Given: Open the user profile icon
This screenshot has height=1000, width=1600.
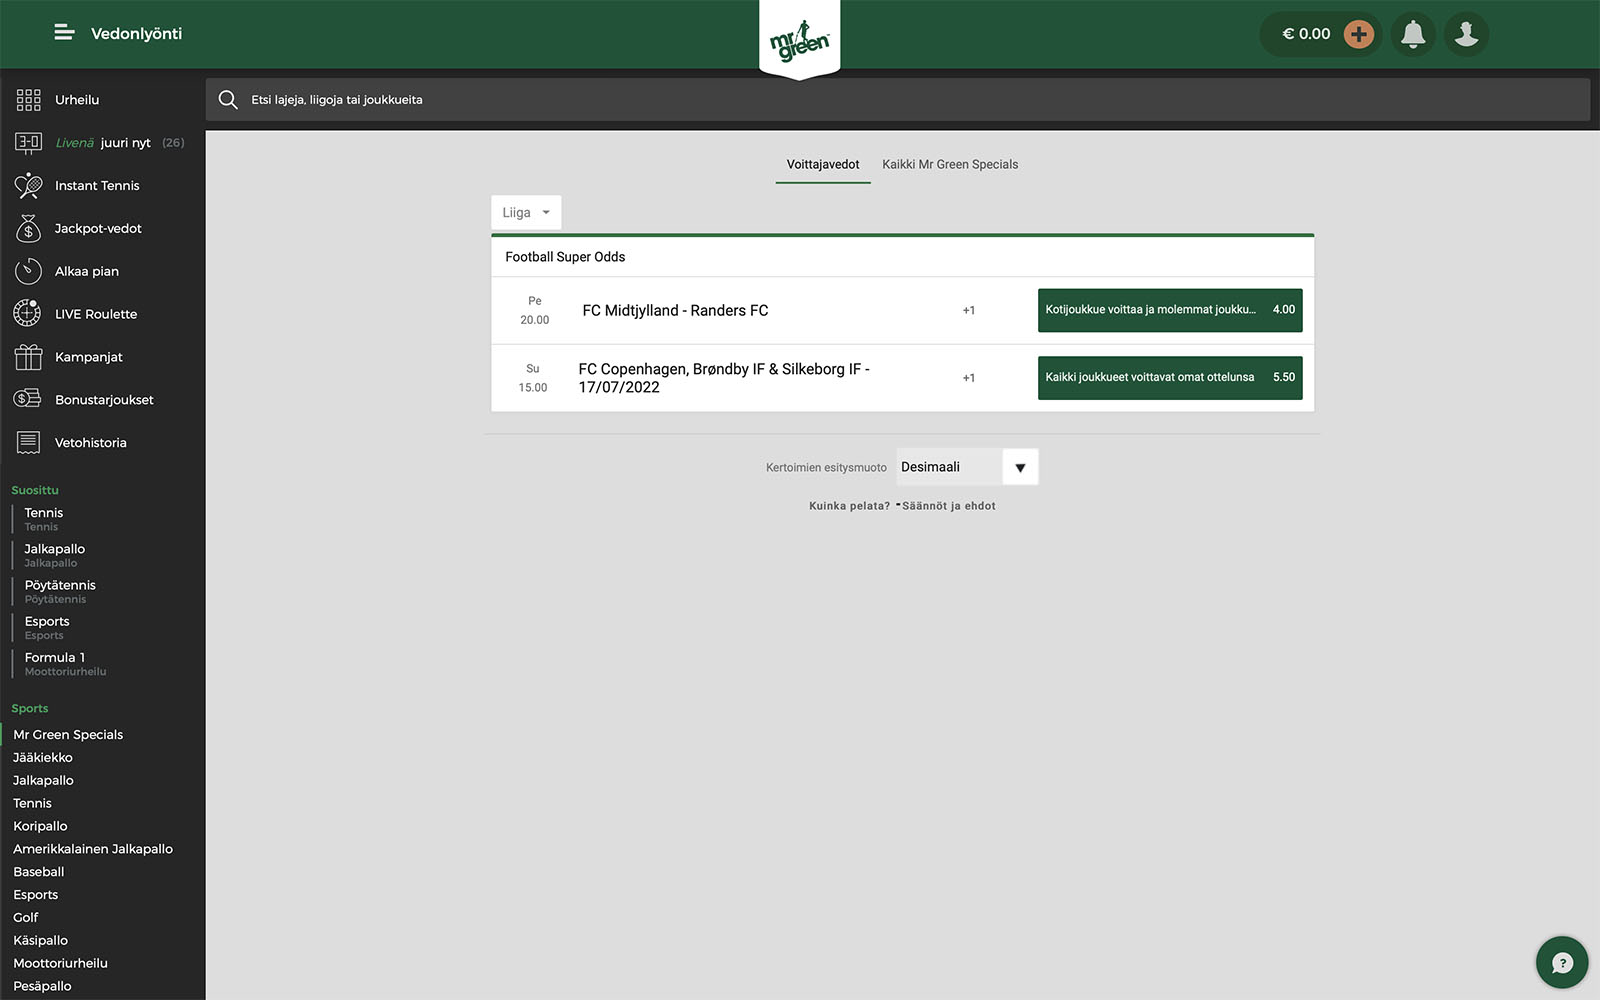Looking at the screenshot, I should coord(1466,34).
